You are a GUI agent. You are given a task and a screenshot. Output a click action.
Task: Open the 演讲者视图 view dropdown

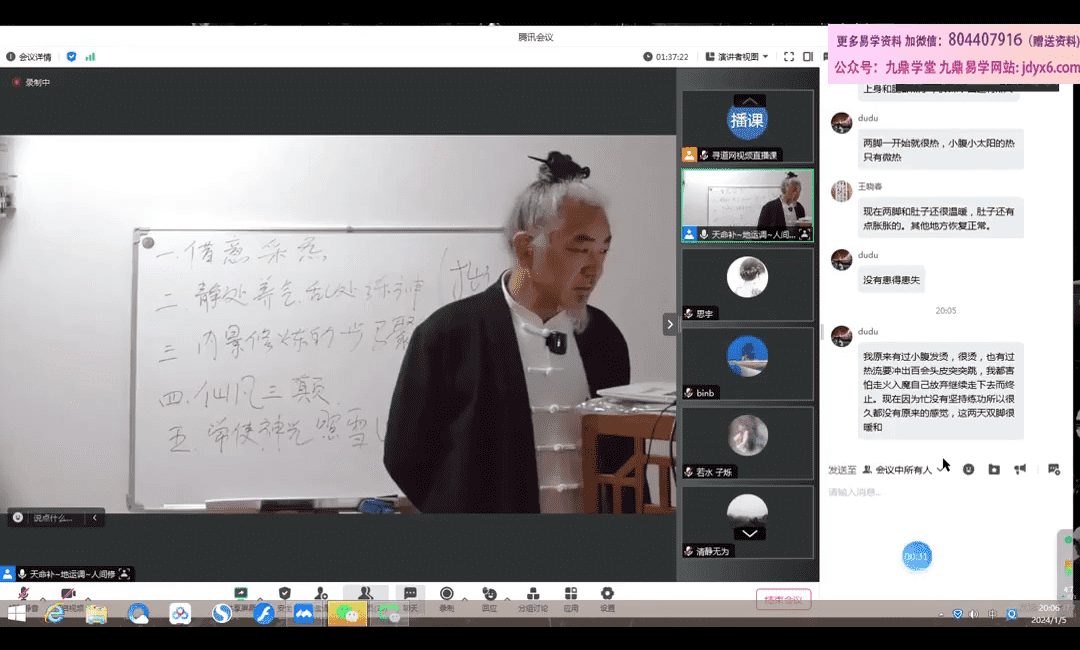click(736, 57)
